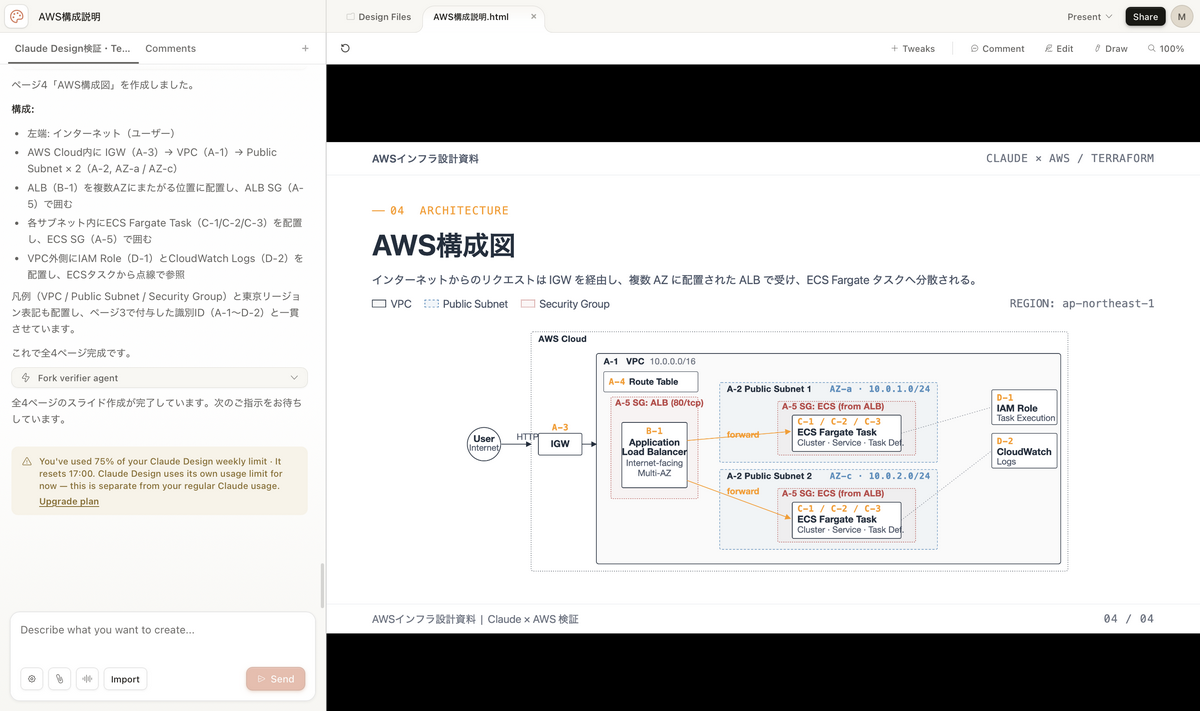The image size is (1200, 711).
Task: Click the AWS構成図 slide heading
Action: (443, 246)
